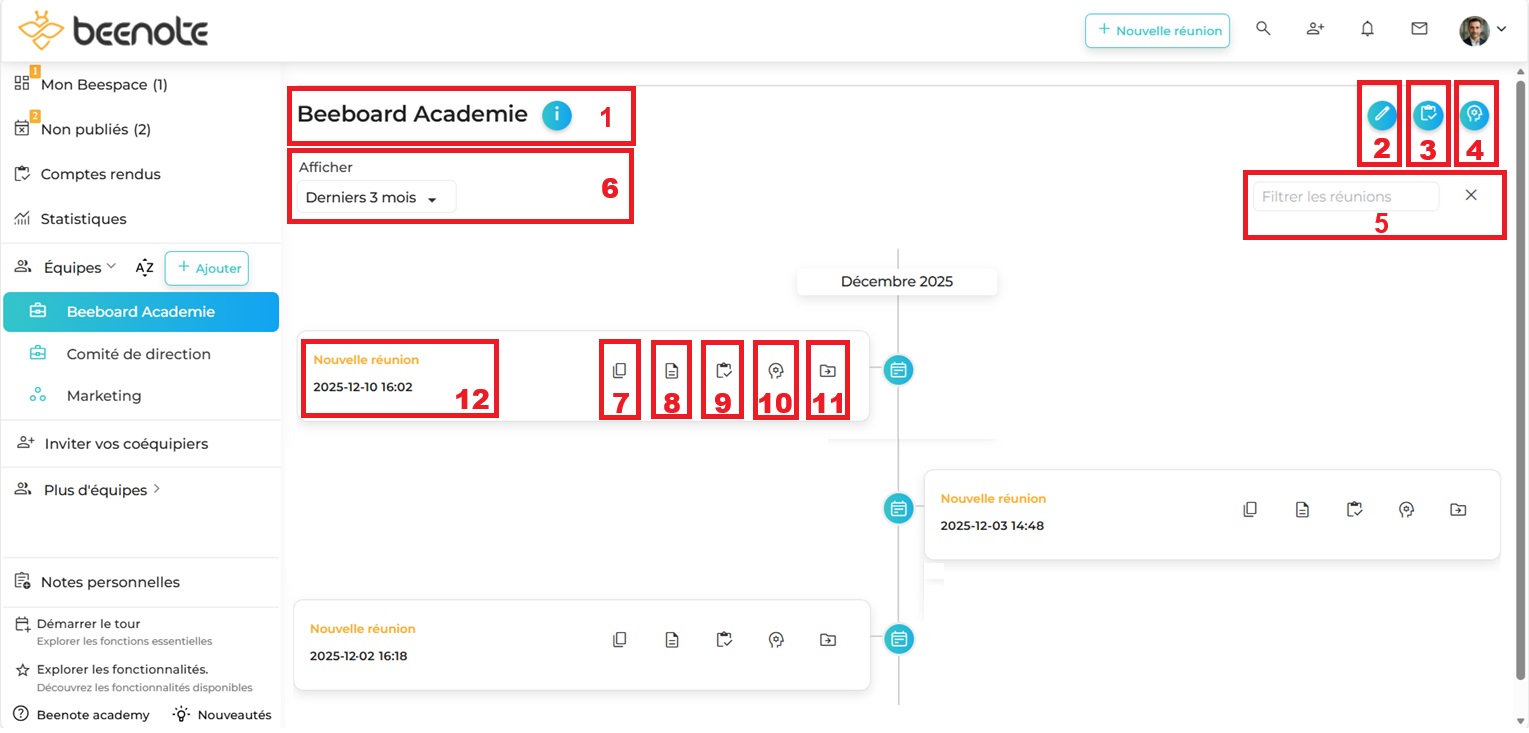Open the user profile avatar menu

pyautogui.click(x=1481, y=30)
